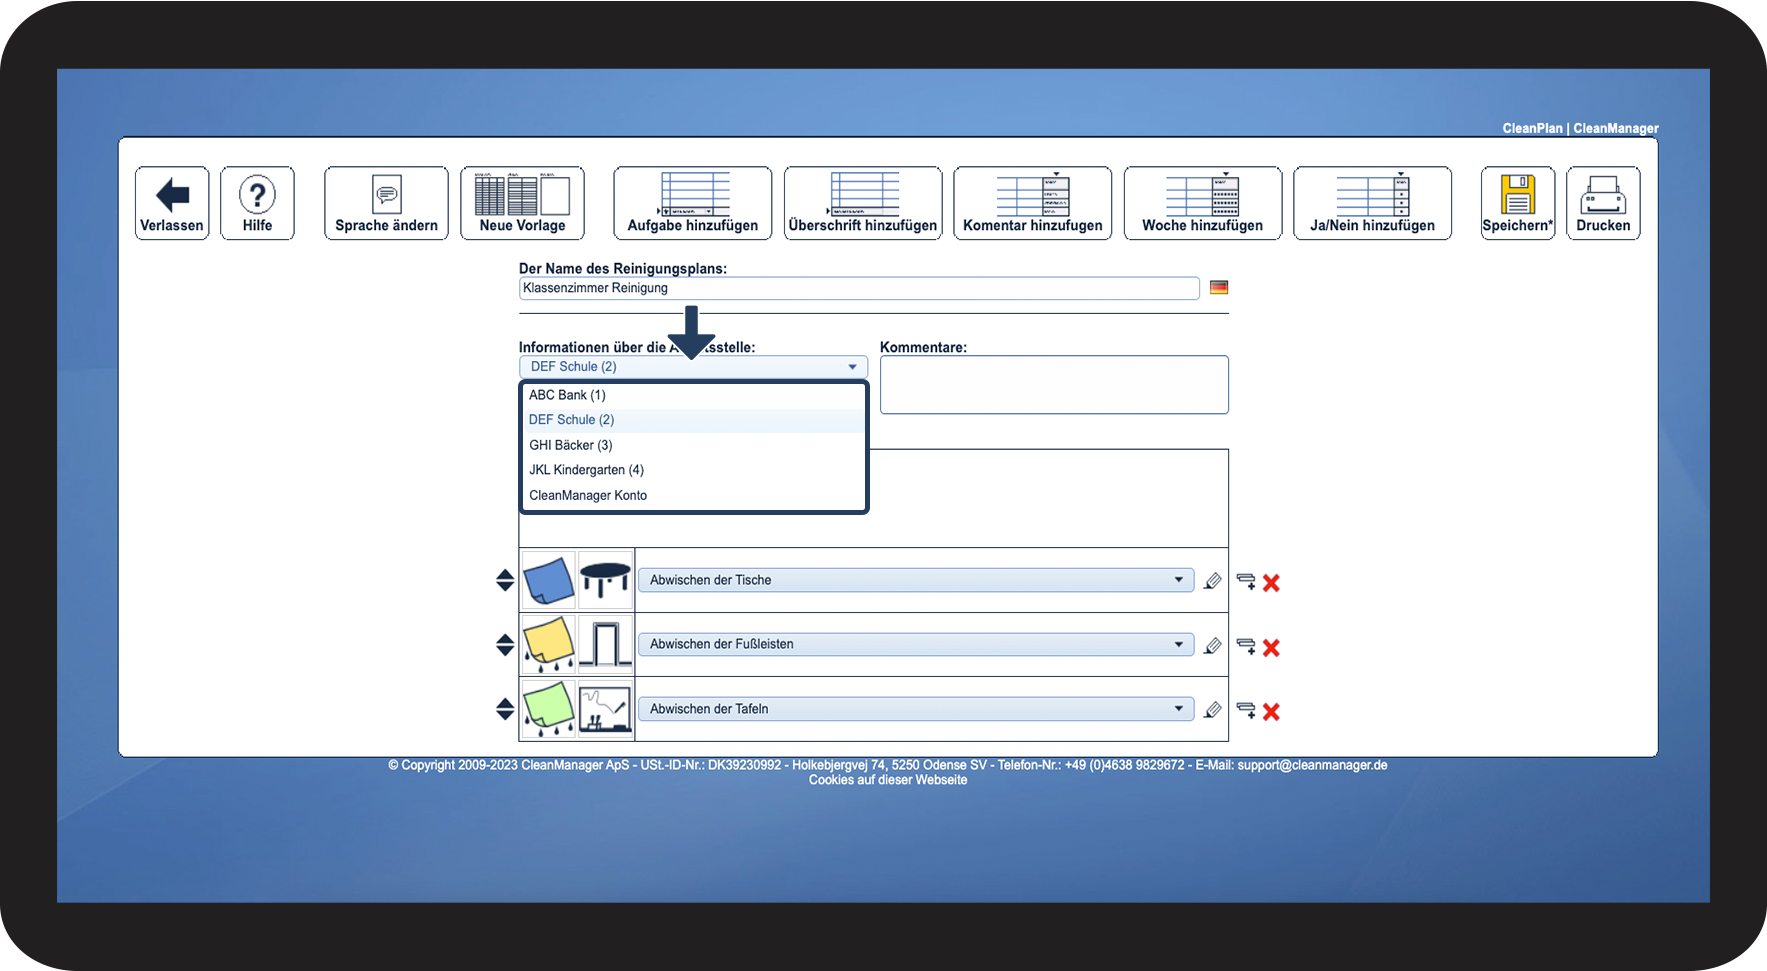The width and height of the screenshot is (1767, 971).
Task: Open "Cookies auf dieser Webseite" link
Action: point(888,779)
